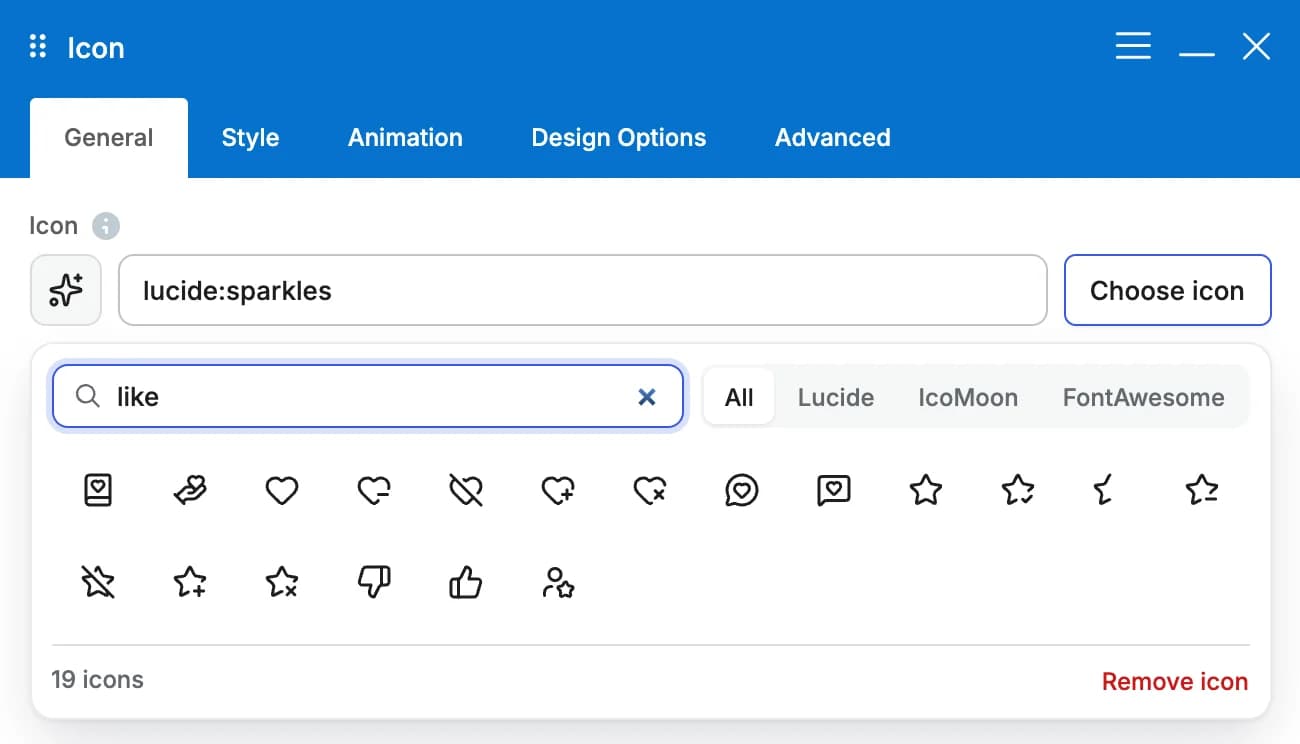Go to the Animation tab
This screenshot has height=744, width=1300.
click(x=405, y=138)
